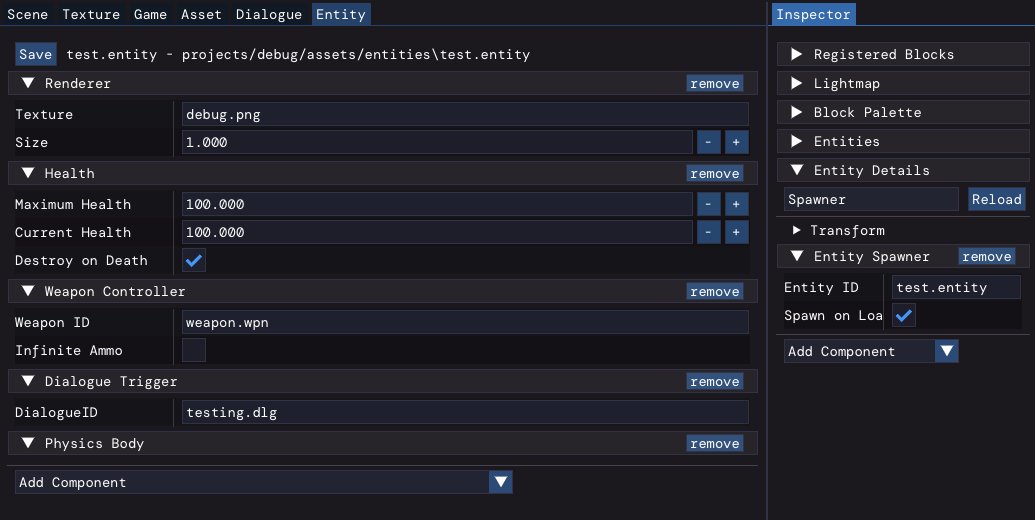Switch to the Dialogue tab
The height and width of the screenshot is (520, 1035).
pyautogui.click(x=269, y=14)
